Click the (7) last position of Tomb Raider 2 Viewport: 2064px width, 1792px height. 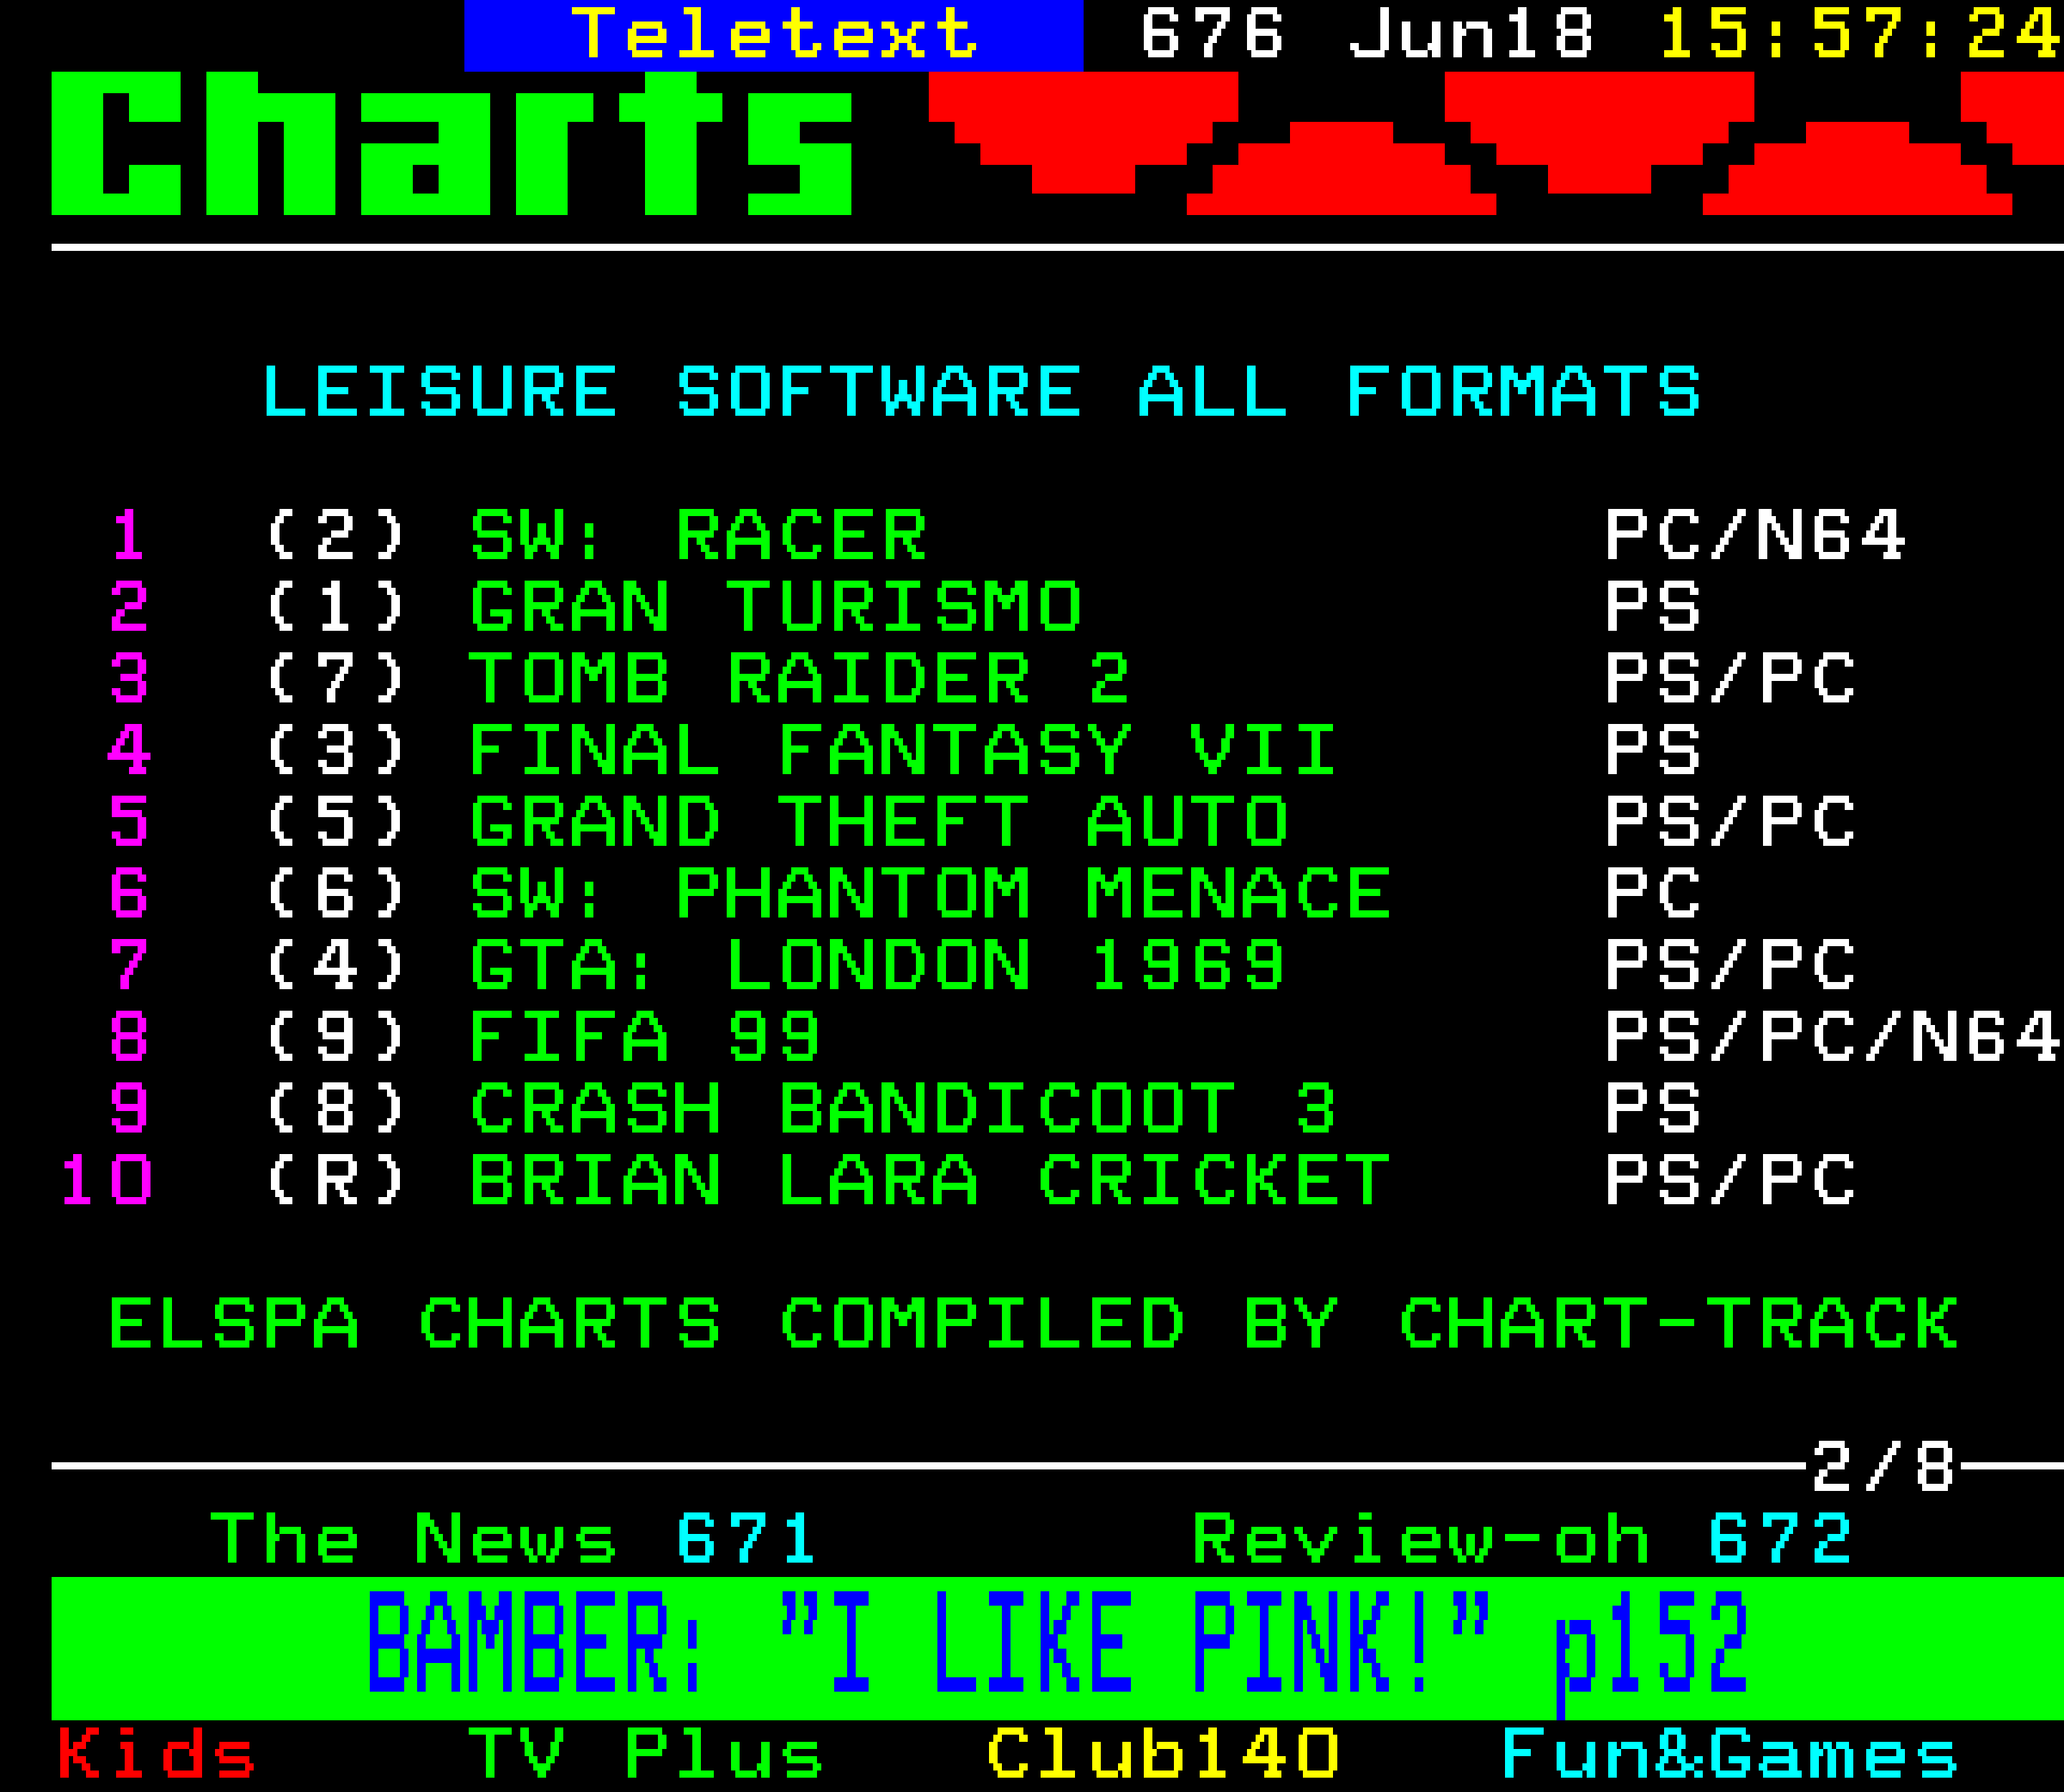[x=336, y=678]
